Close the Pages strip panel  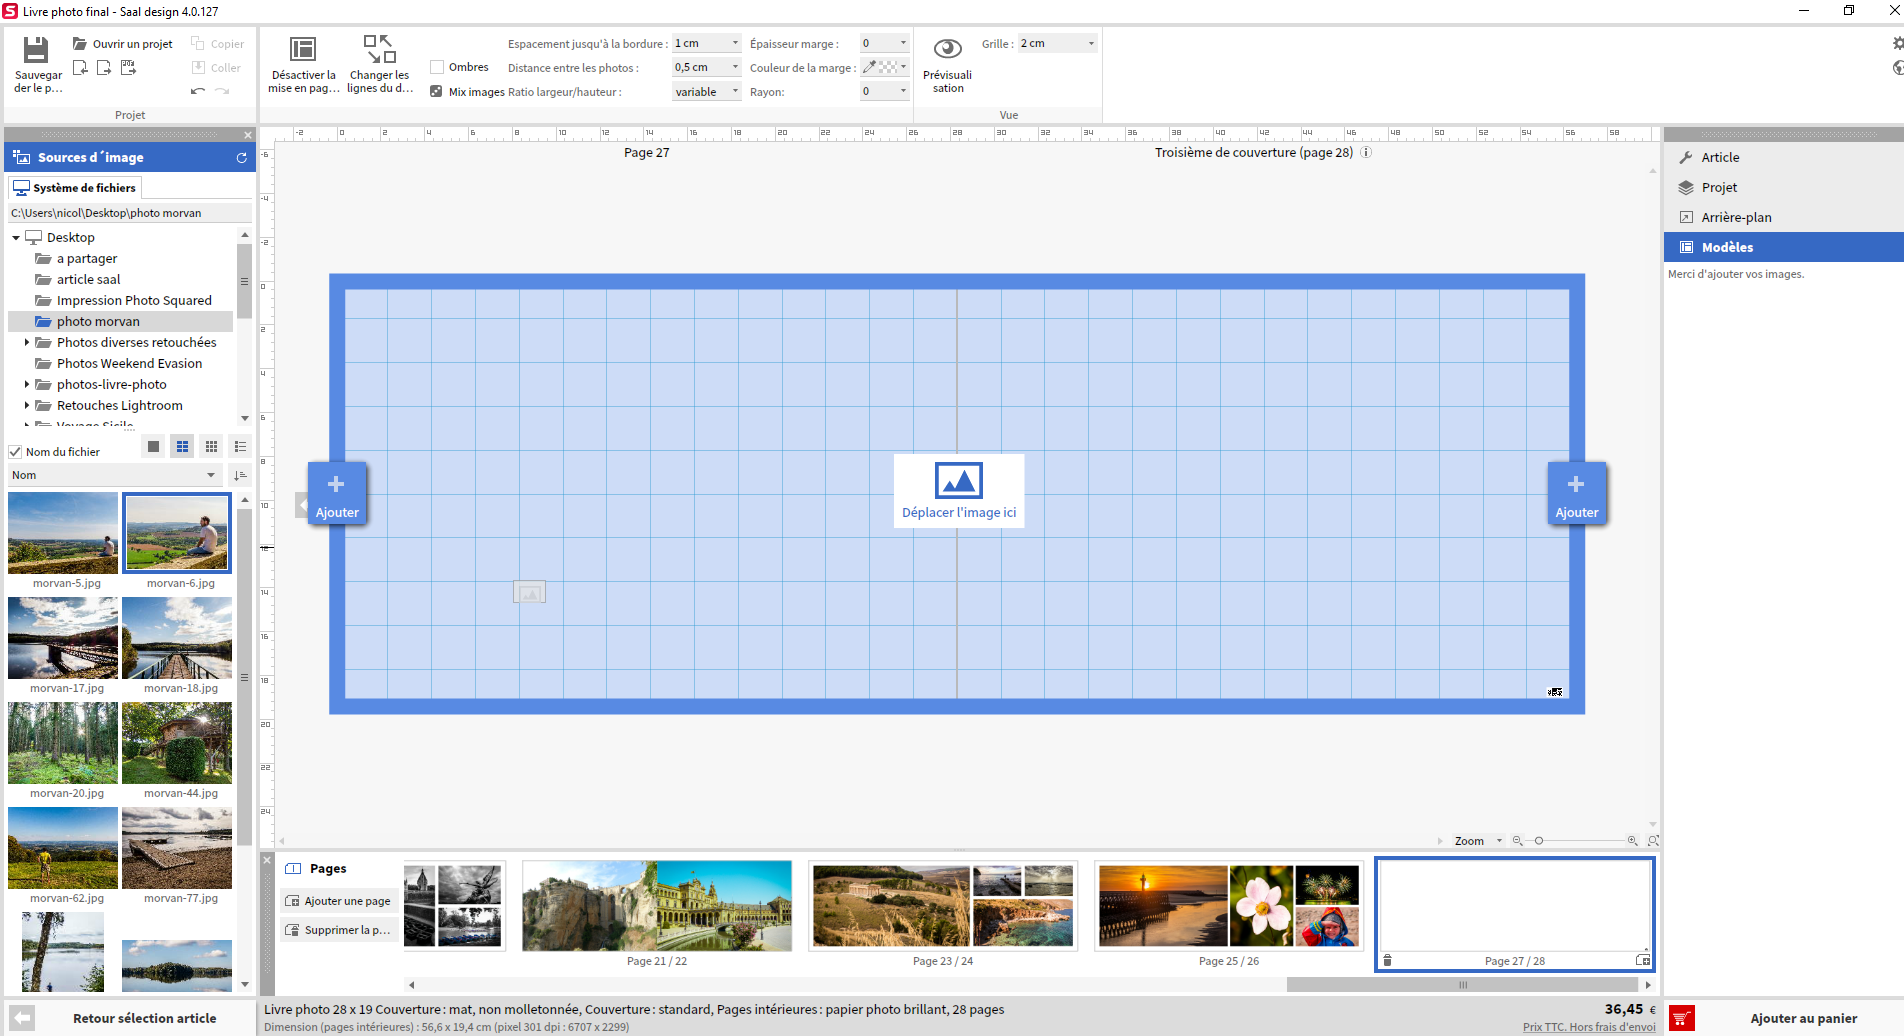click(267, 860)
